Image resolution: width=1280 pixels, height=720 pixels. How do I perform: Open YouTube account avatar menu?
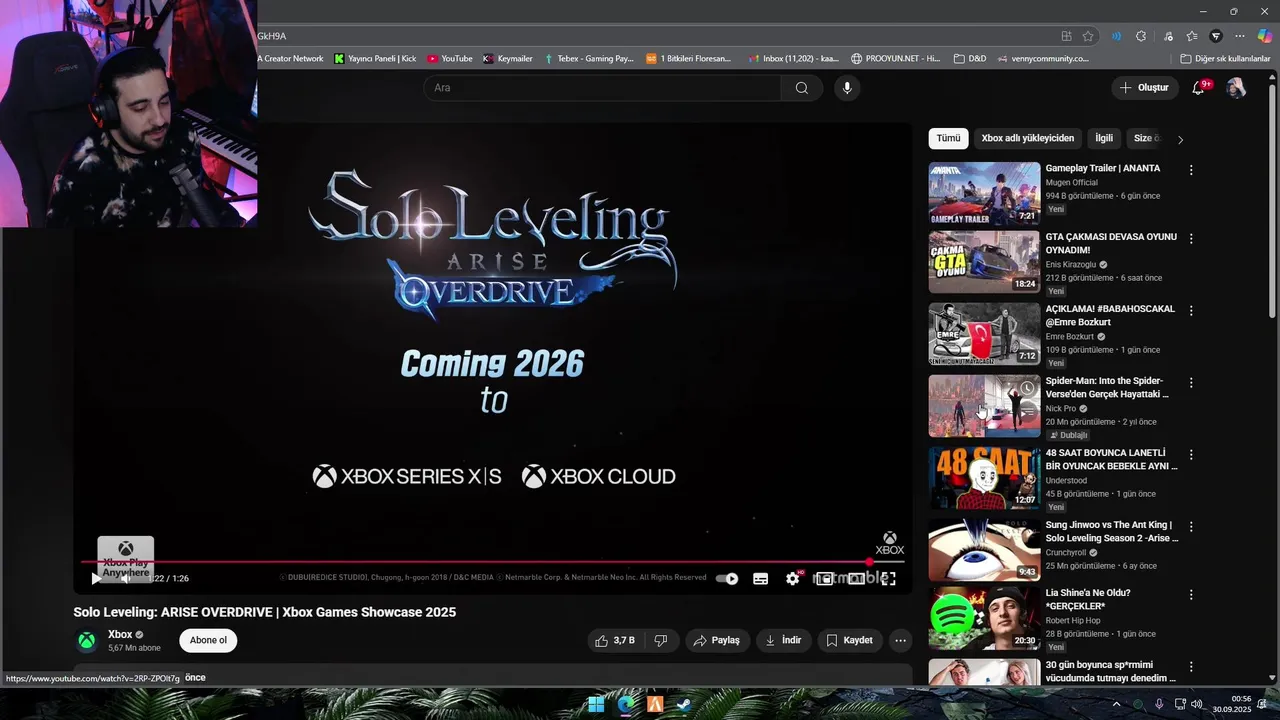pyautogui.click(x=1236, y=88)
